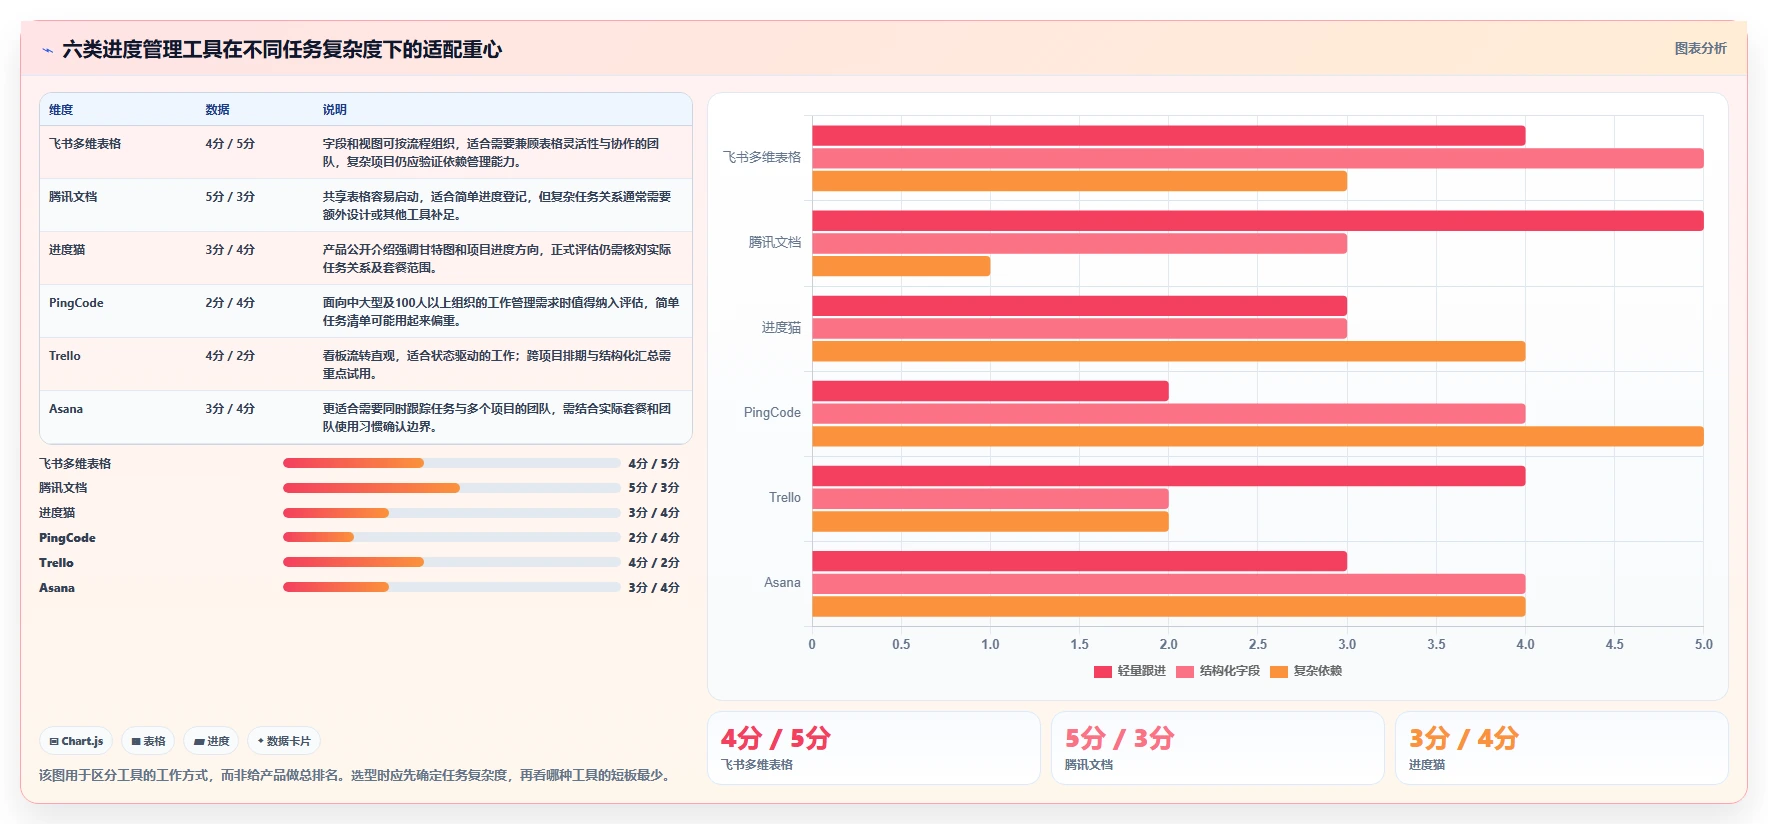
Task: Click the 表格 tag chip
Action: (x=148, y=741)
